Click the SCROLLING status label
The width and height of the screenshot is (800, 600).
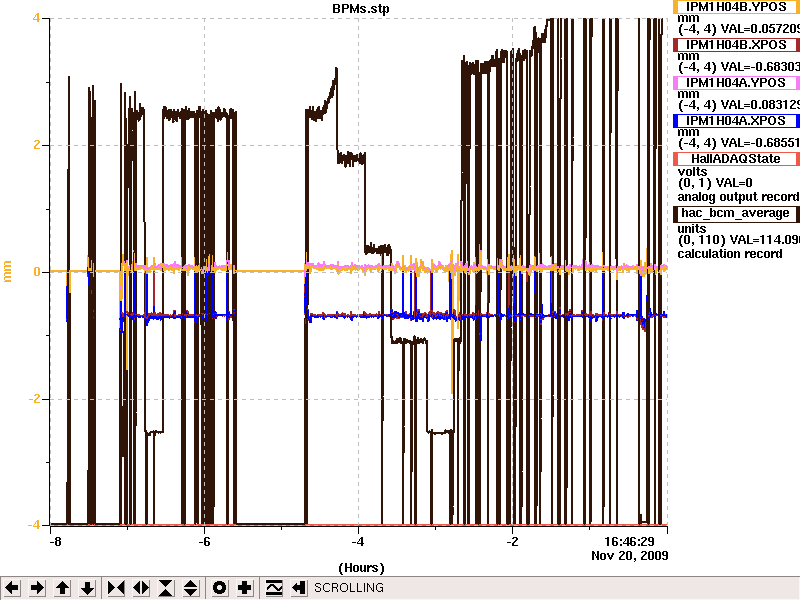point(349,588)
